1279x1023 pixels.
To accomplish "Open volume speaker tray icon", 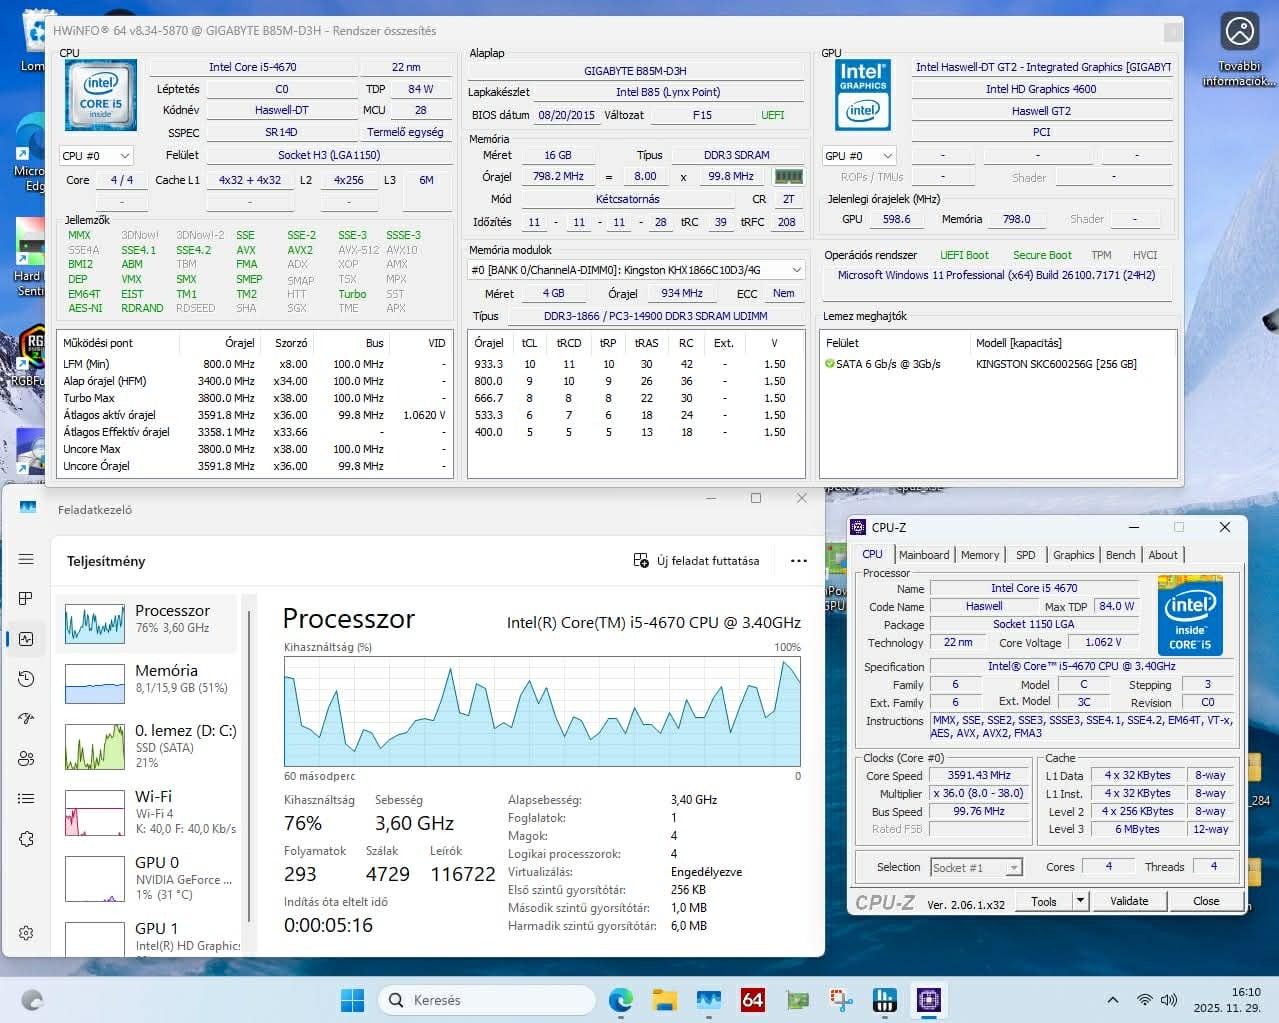I will point(1169,1000).
